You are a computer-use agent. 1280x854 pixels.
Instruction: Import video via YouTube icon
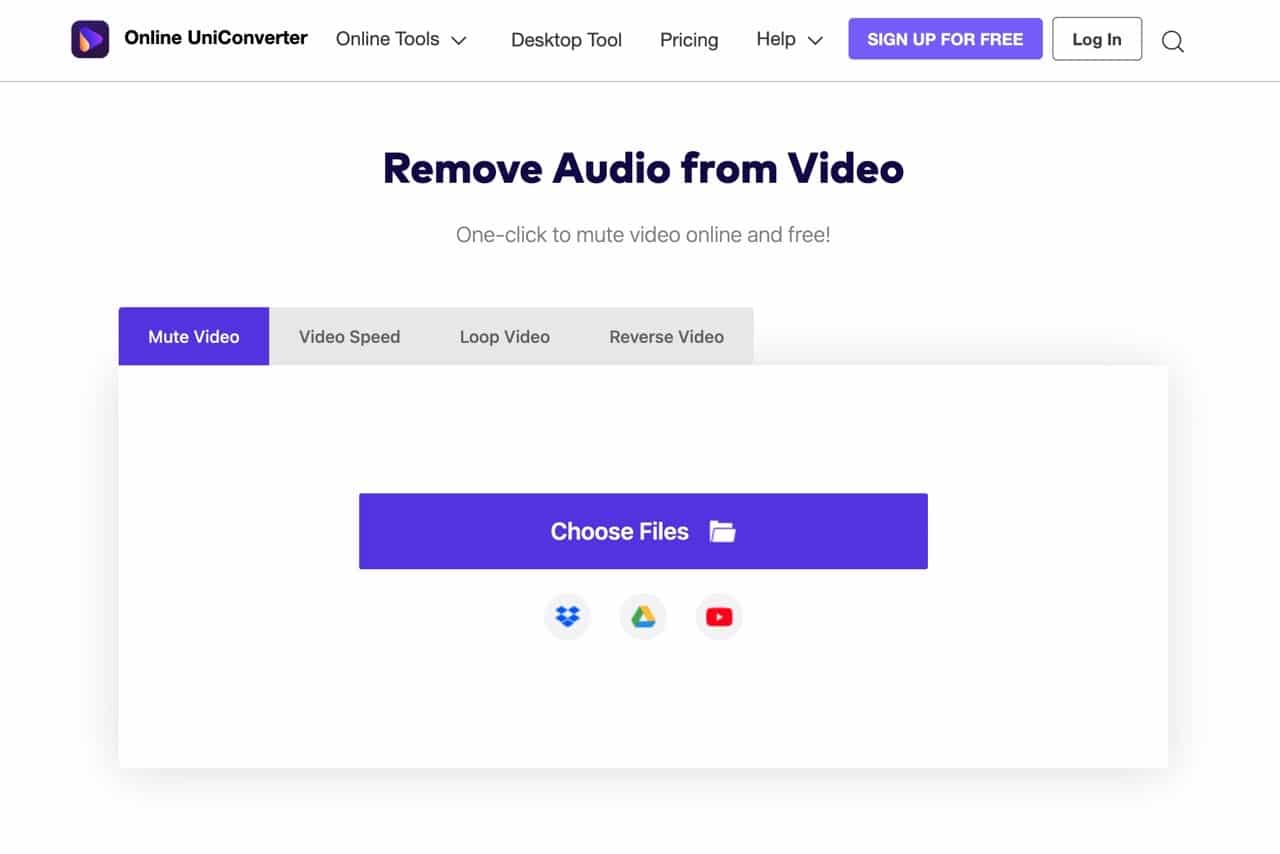[x=719, y=617]
